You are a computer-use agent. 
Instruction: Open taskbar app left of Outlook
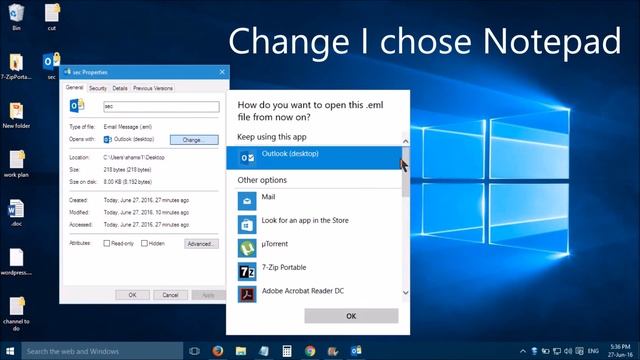click(333, 351)
